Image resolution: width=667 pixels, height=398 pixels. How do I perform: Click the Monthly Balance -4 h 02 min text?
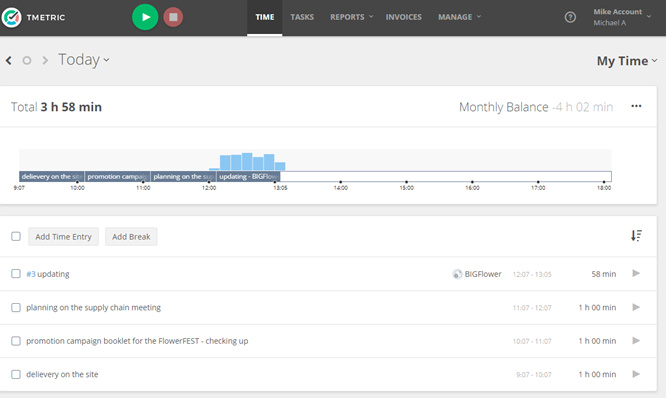point(536,107)
